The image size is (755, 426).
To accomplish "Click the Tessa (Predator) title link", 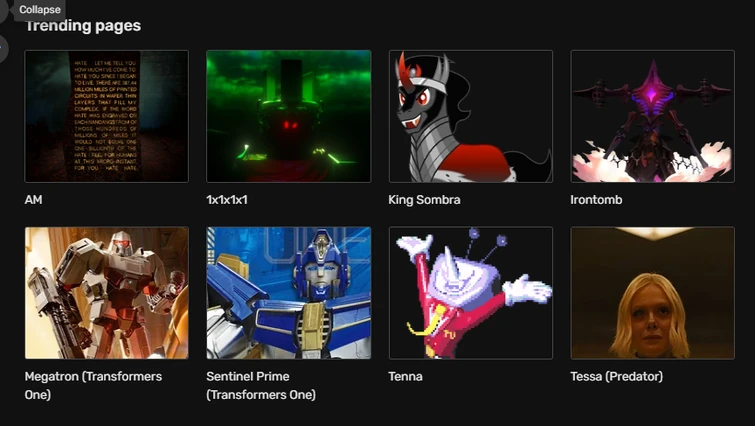I will coord(616,376).
